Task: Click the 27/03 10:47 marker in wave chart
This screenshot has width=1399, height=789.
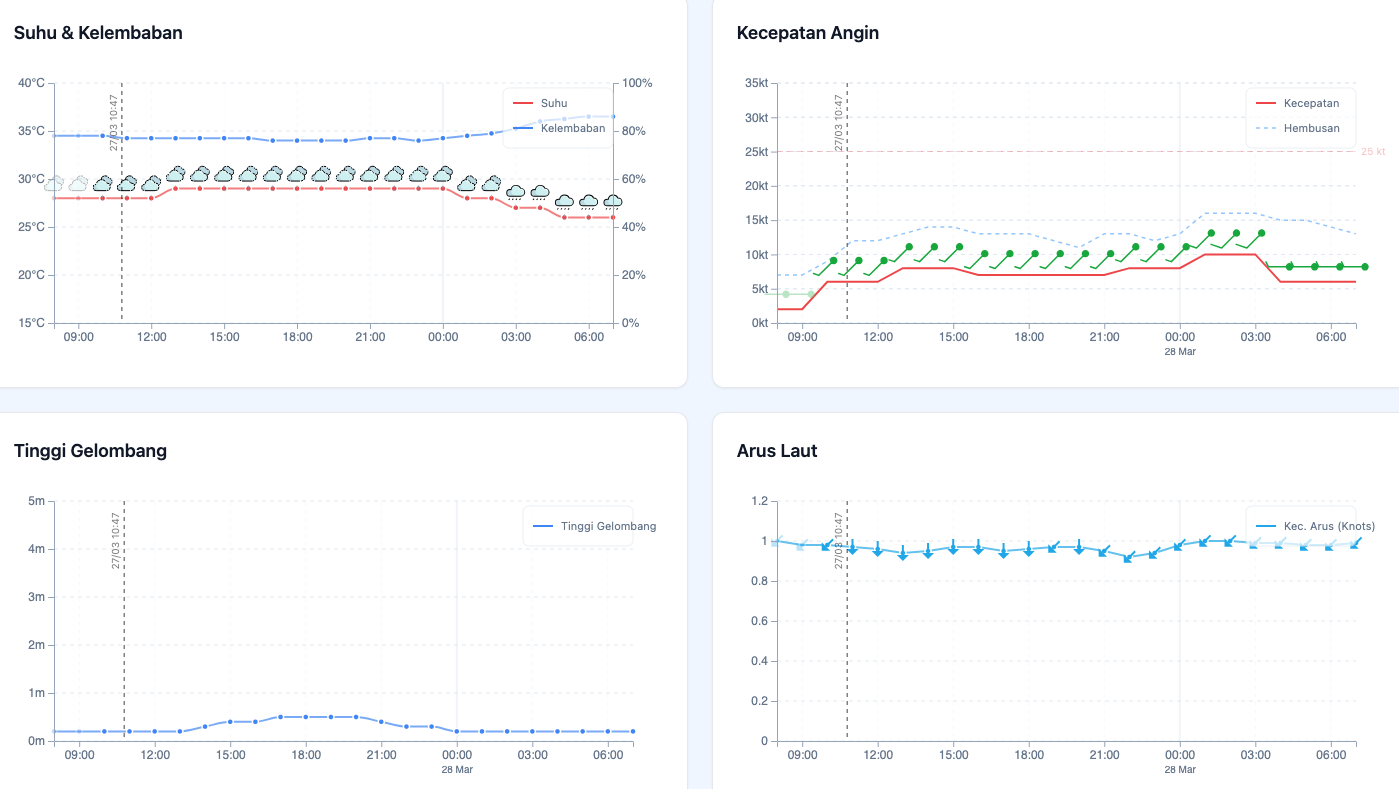Action: [x=117, y=540]
